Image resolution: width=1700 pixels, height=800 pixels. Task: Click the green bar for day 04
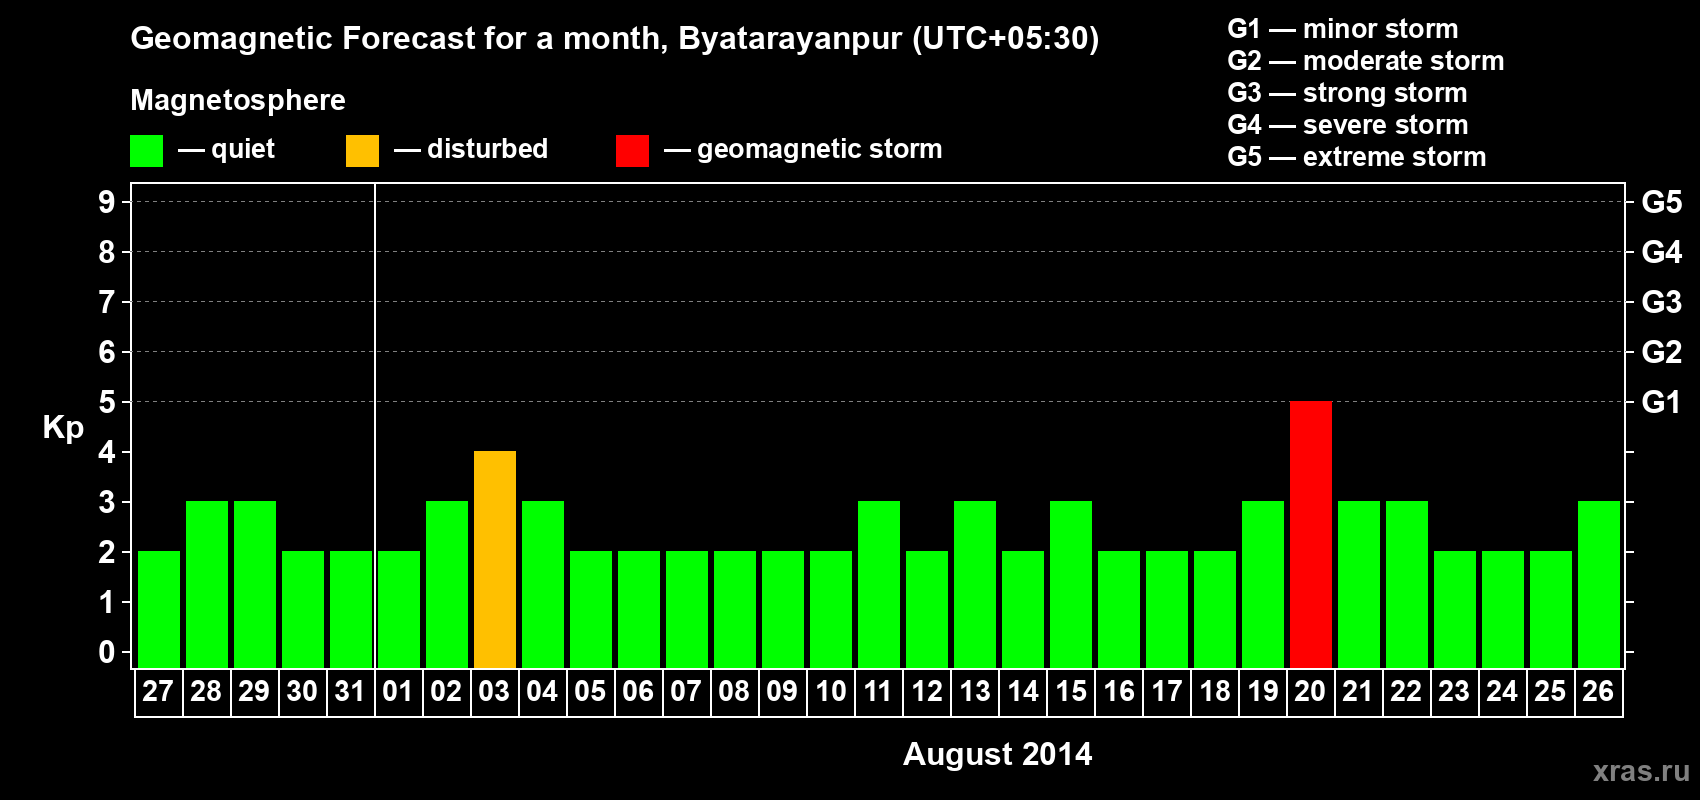click(x=543, y=584)
